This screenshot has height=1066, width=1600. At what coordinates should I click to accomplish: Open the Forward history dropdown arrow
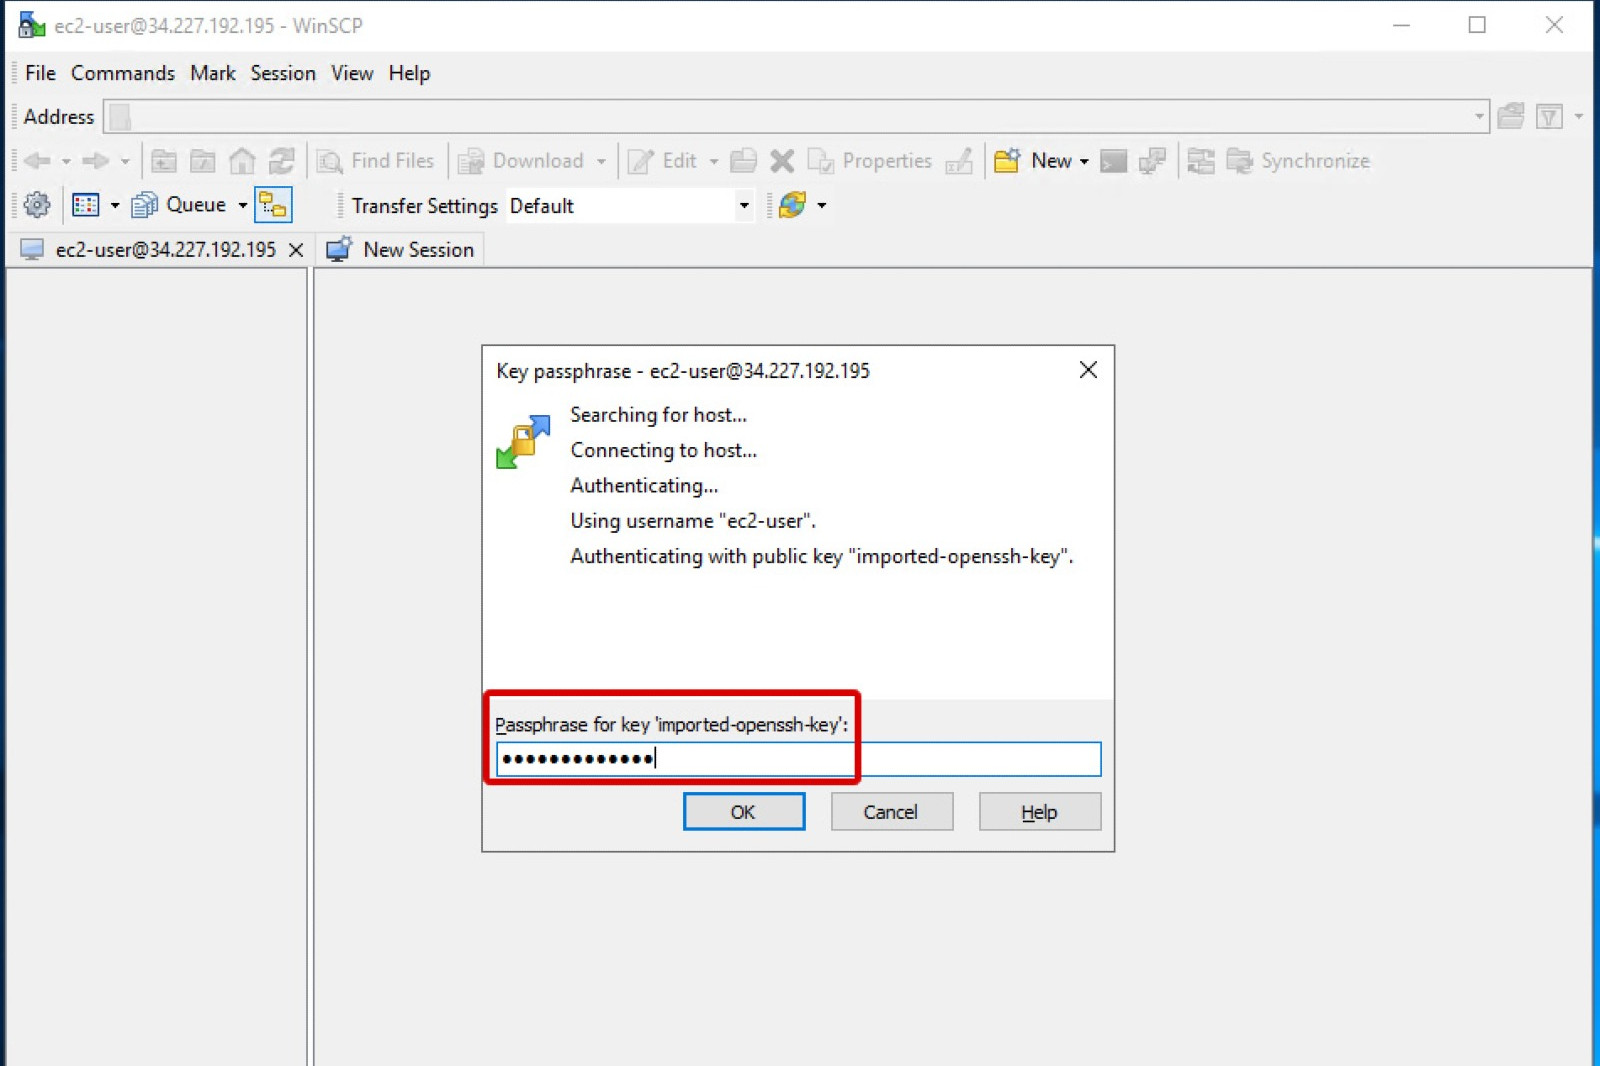pyautogui.click(x=125, y=161)
